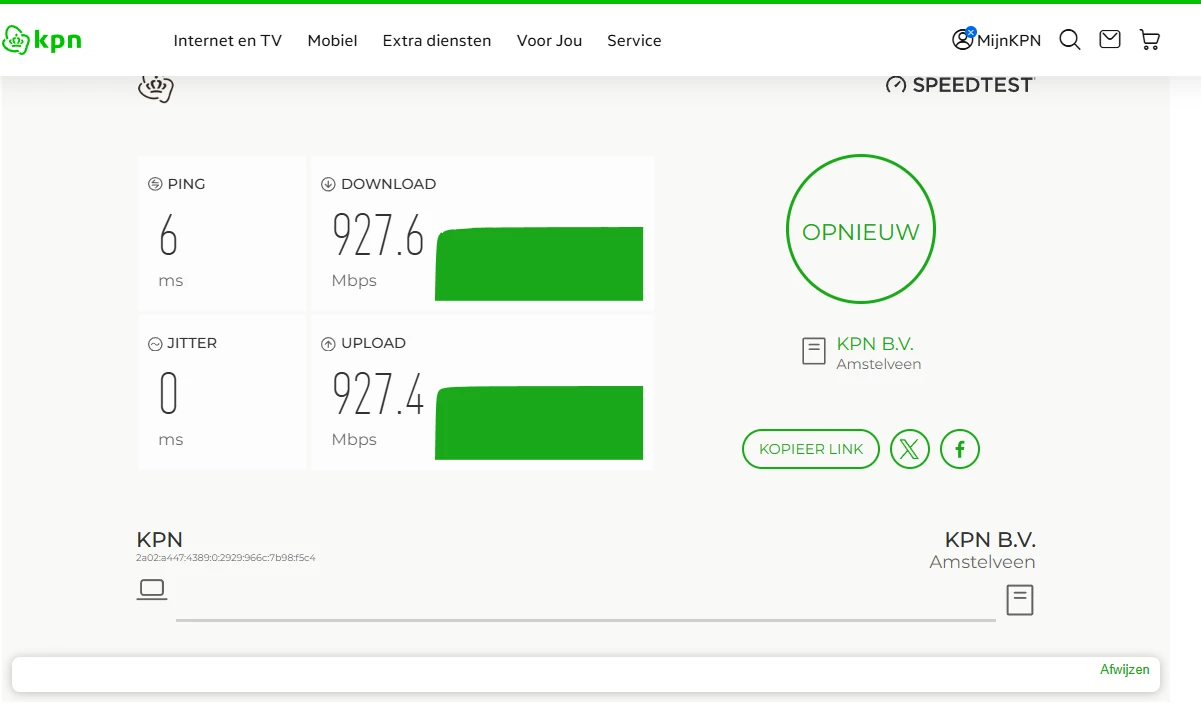The image size is (1201, 712).
Task: Click the KOPIEER LINK button
Action: (x=810, y=449)
